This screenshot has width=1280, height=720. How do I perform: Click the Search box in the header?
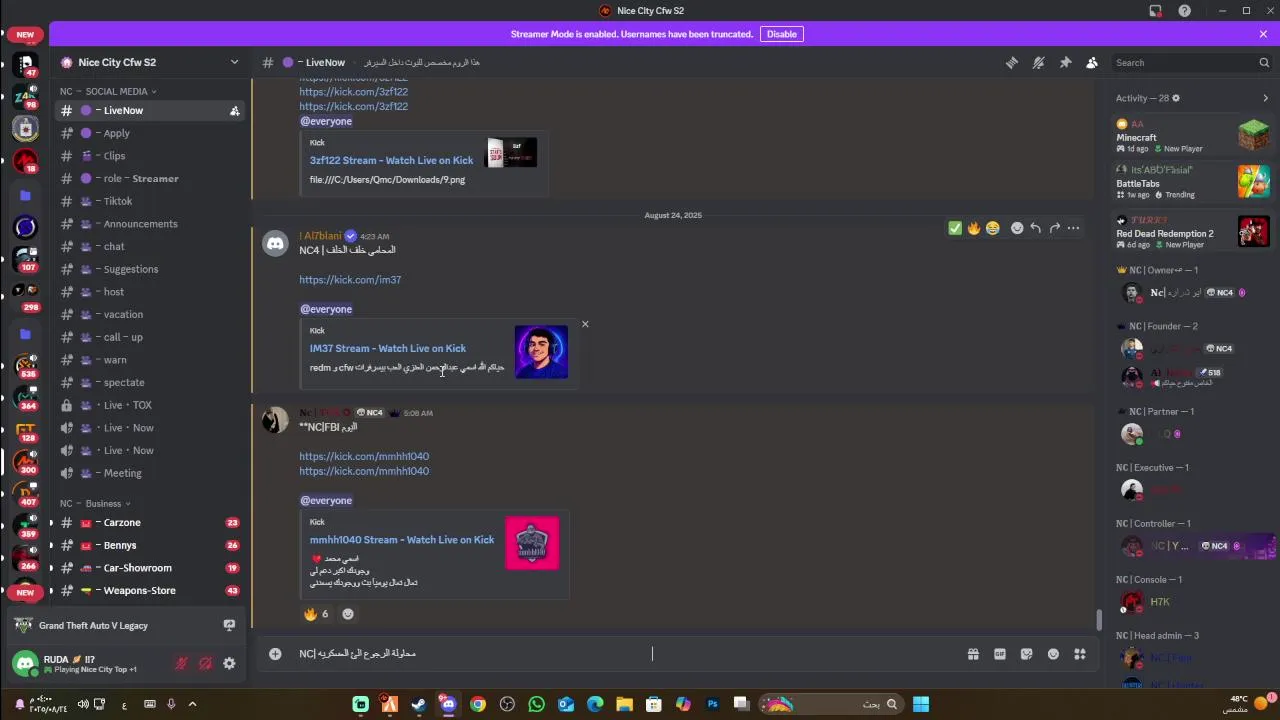(1192, 62)
